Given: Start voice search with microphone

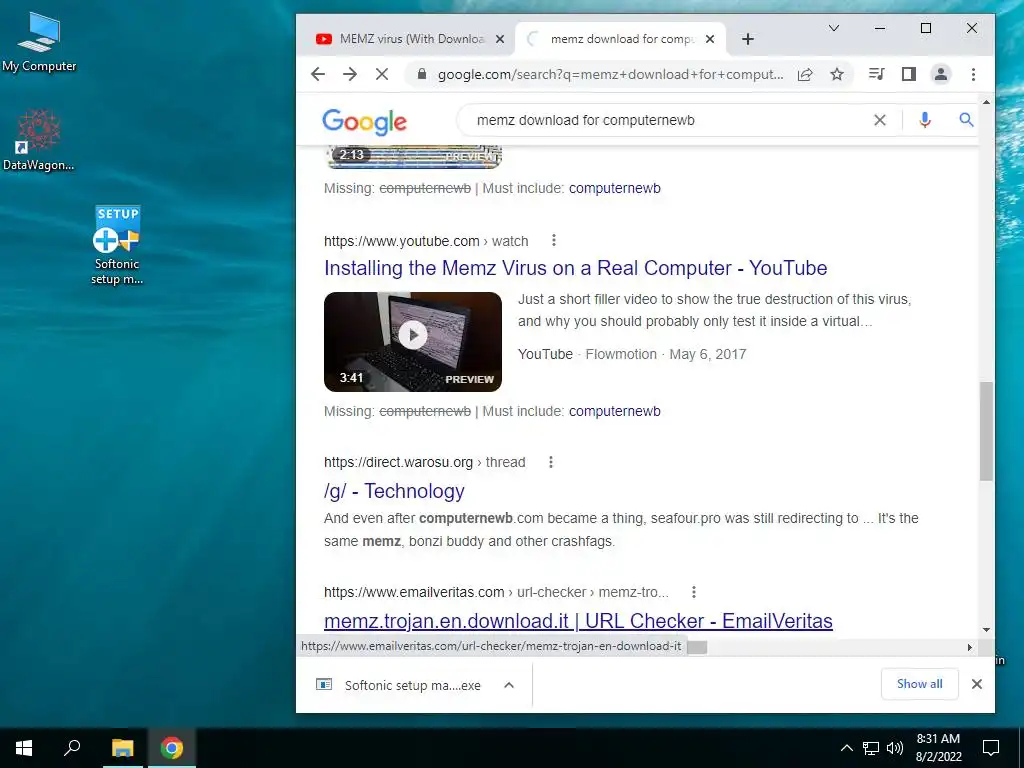Looking at the screenshot, I should (x=924, y=120).
